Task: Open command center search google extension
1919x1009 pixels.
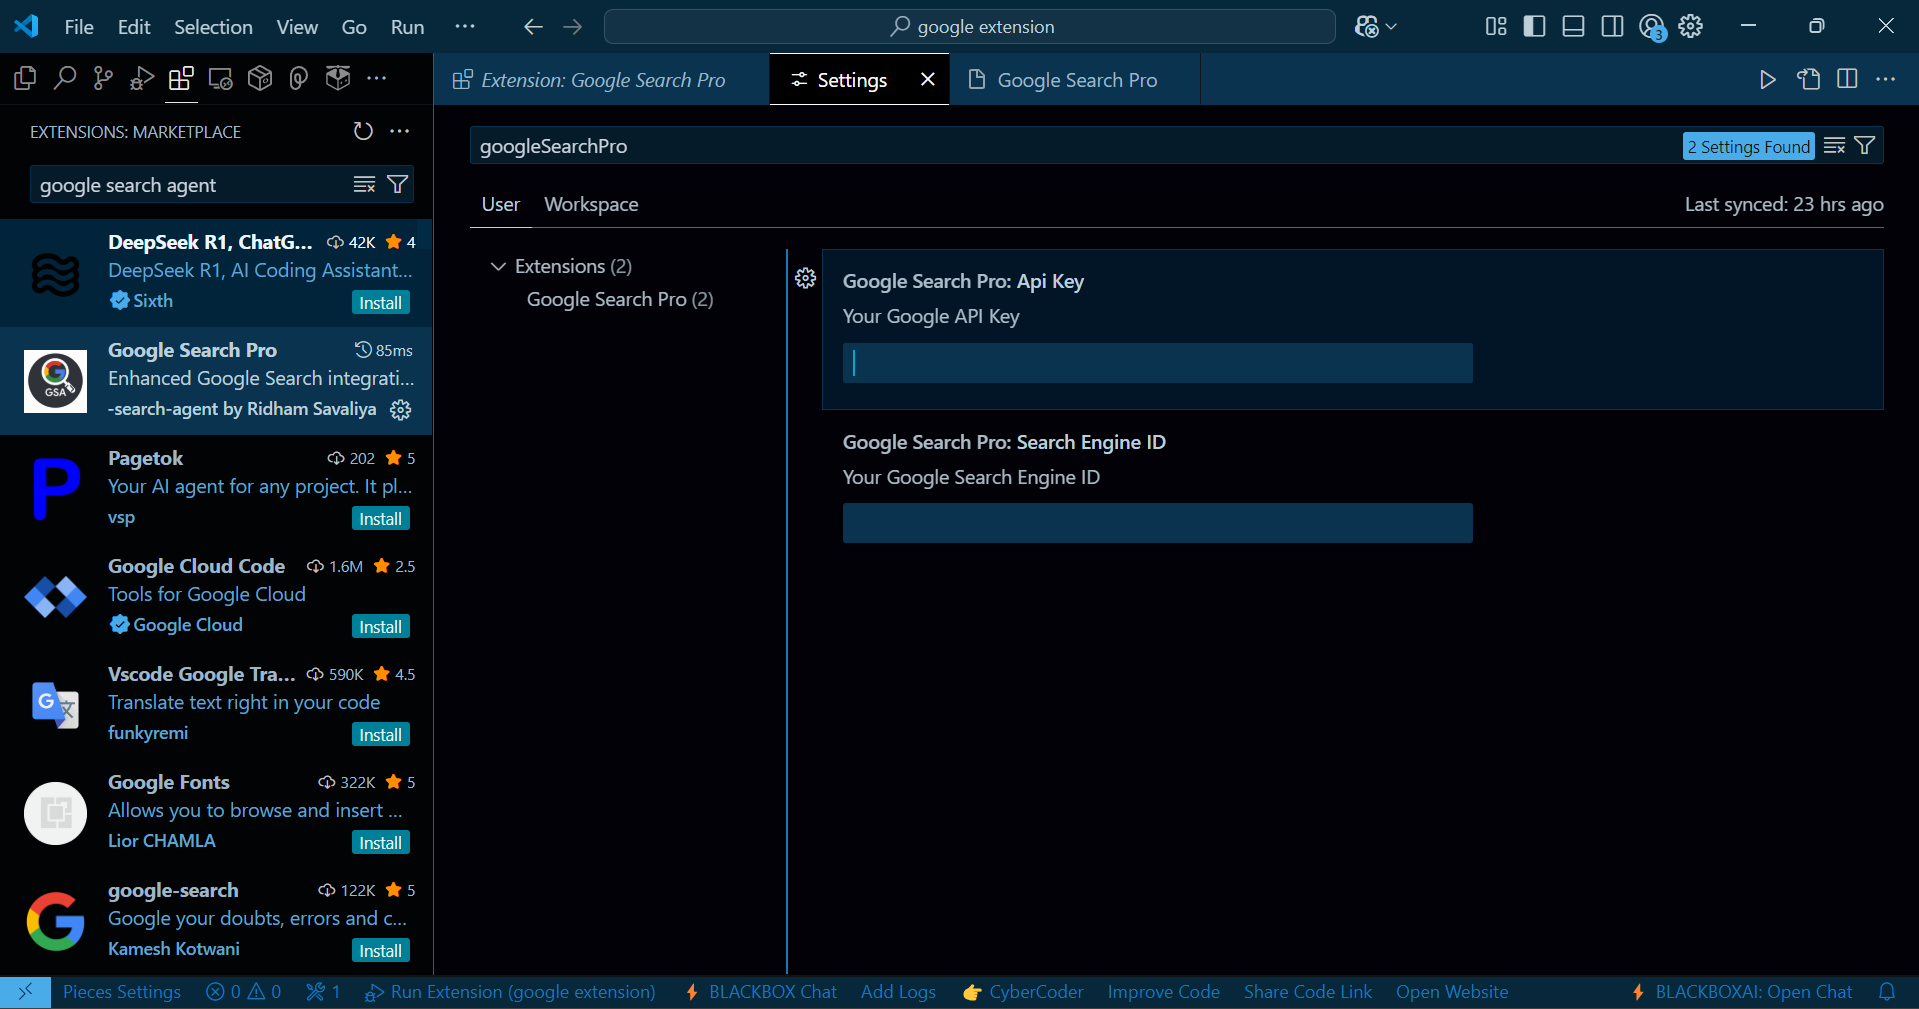Action: click(970, 27)
